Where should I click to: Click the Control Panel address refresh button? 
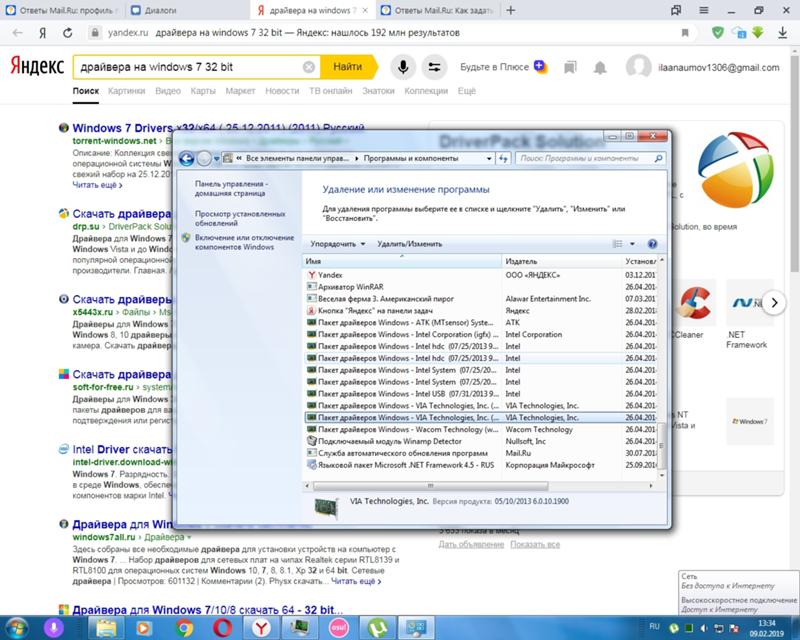tap(504, 159)
